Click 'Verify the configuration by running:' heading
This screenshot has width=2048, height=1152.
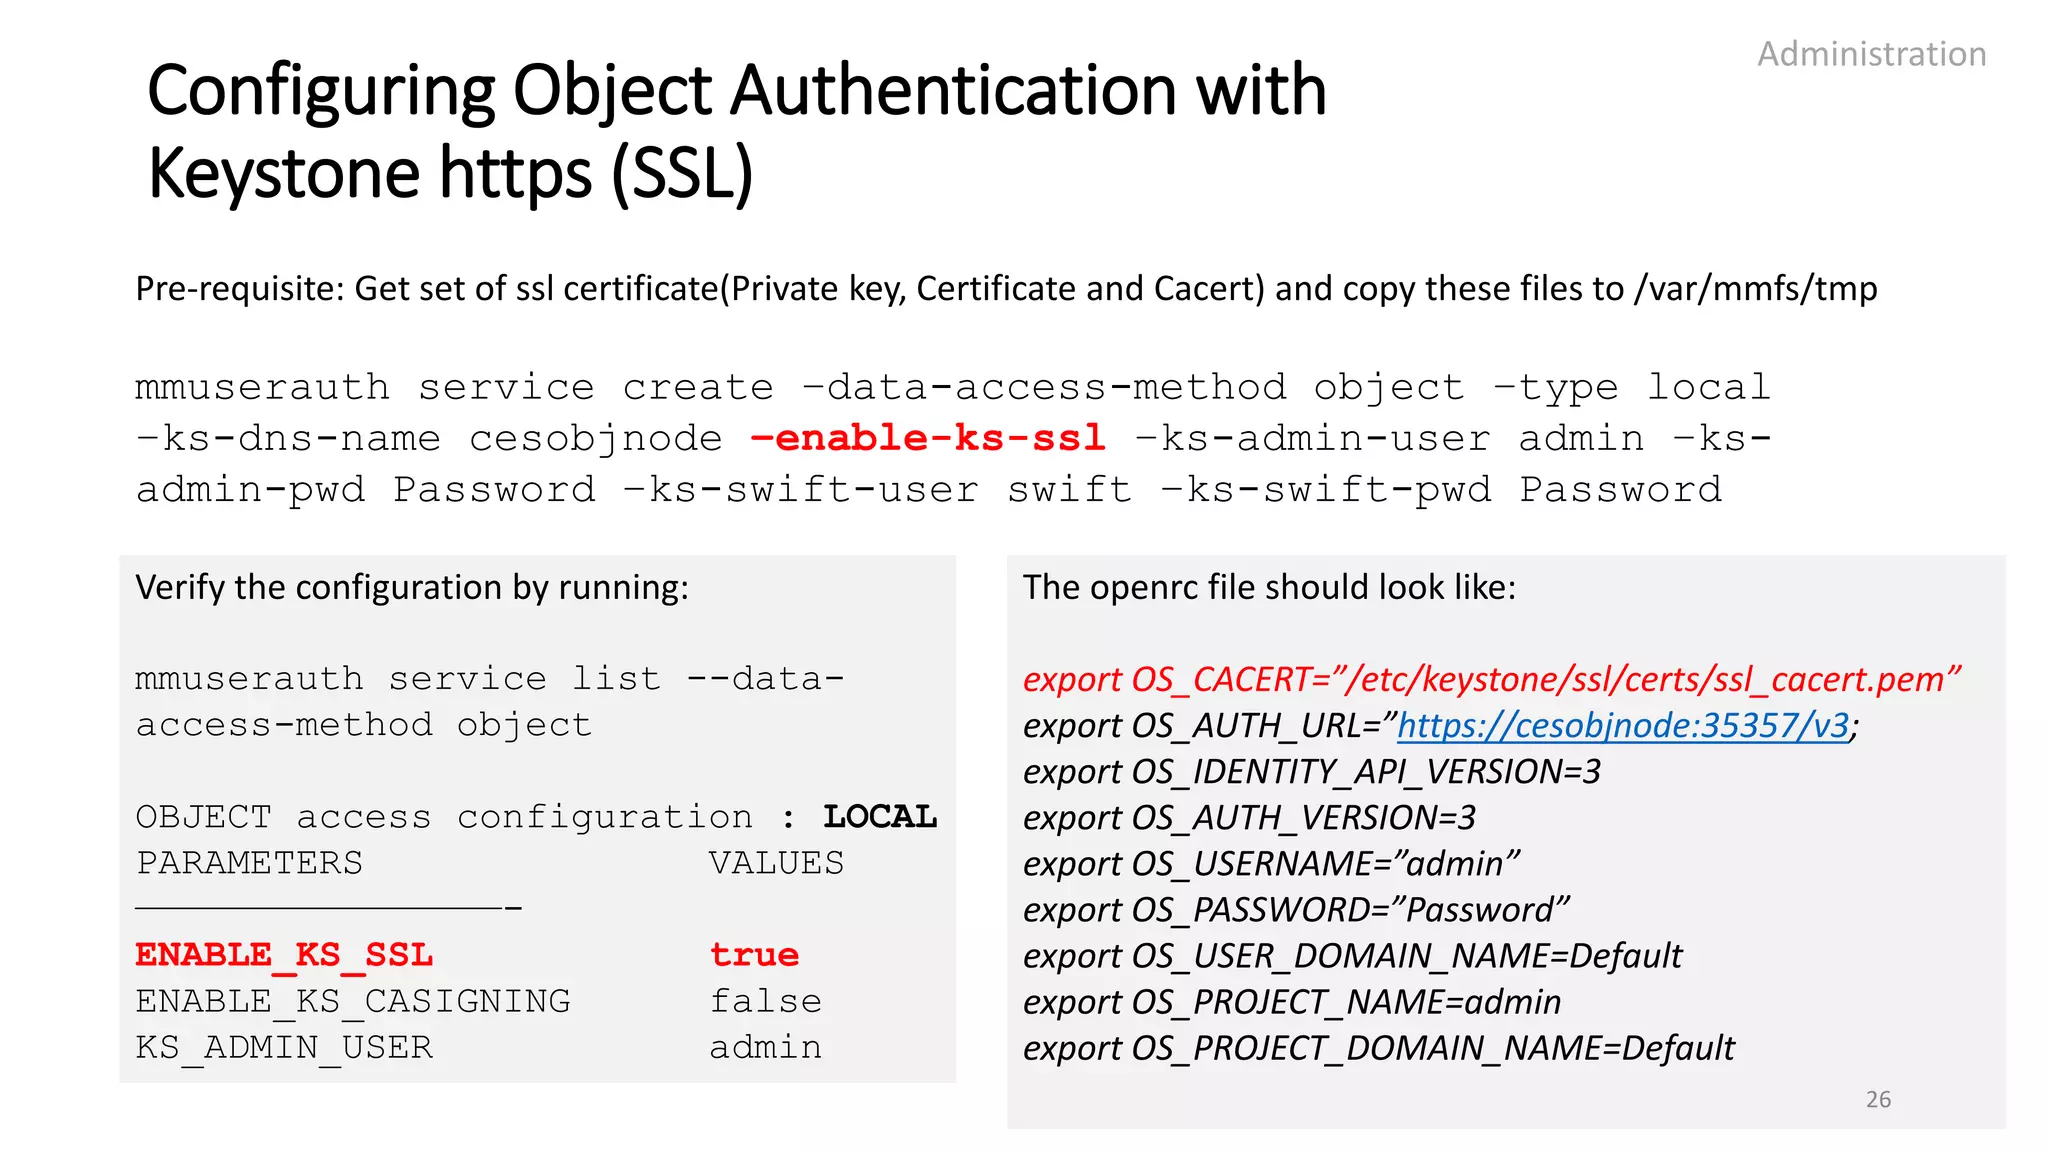(412, 587)
